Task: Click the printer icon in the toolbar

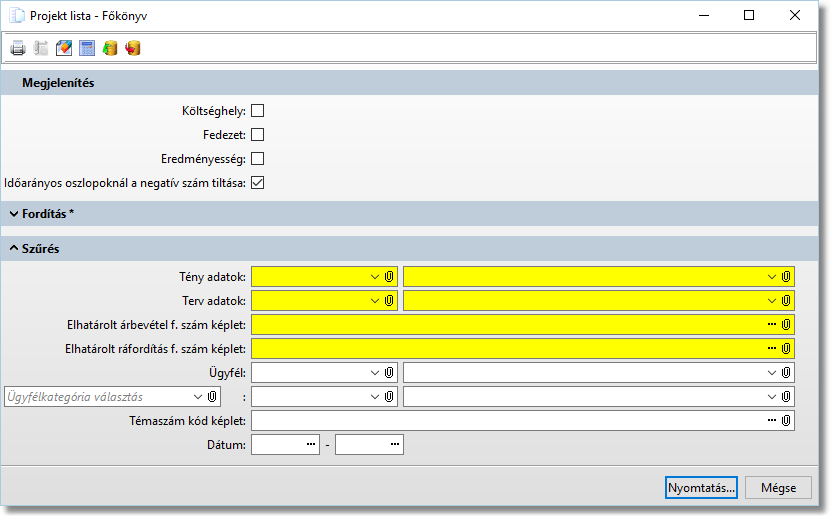Action: coord(18,48)
